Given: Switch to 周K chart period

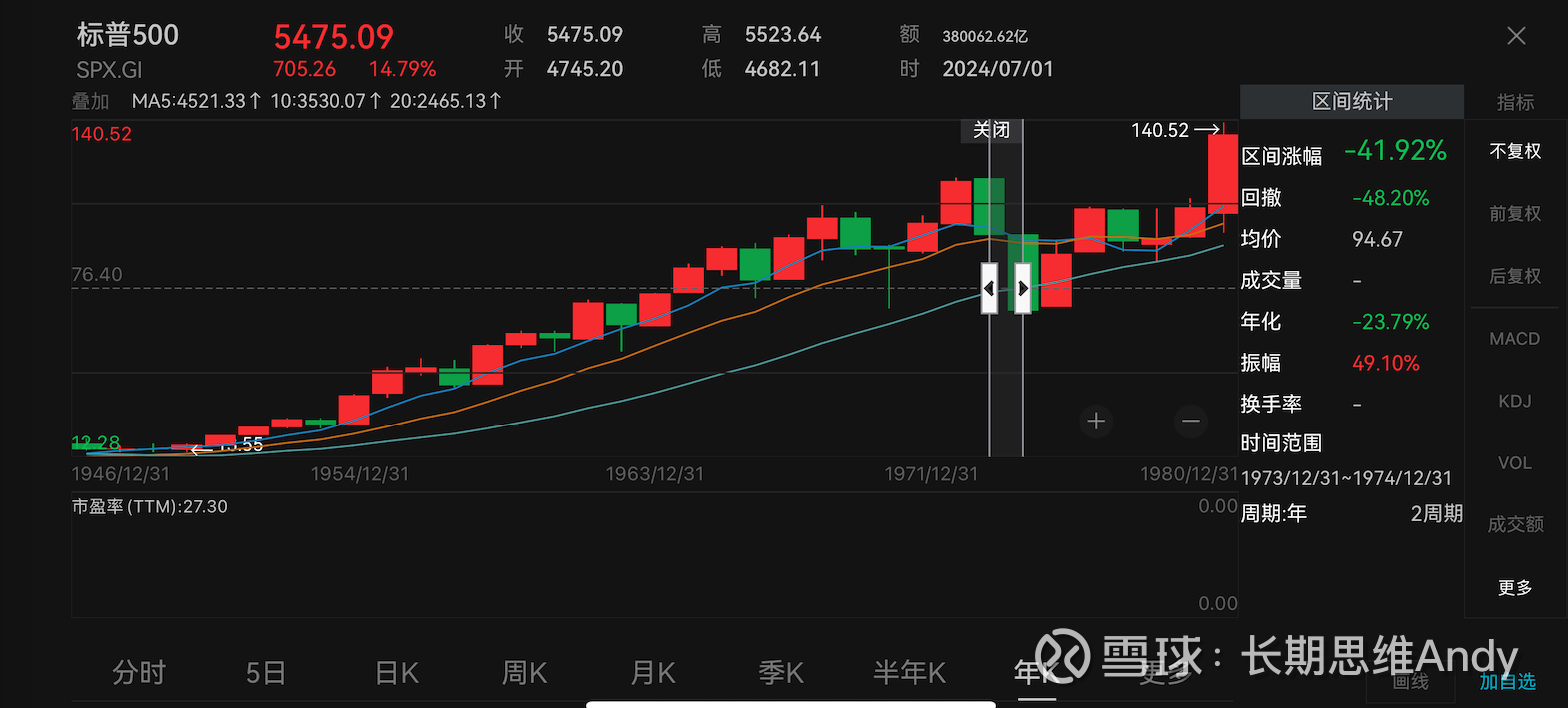Looking at the screenshot, I should [x=524, y=672].
